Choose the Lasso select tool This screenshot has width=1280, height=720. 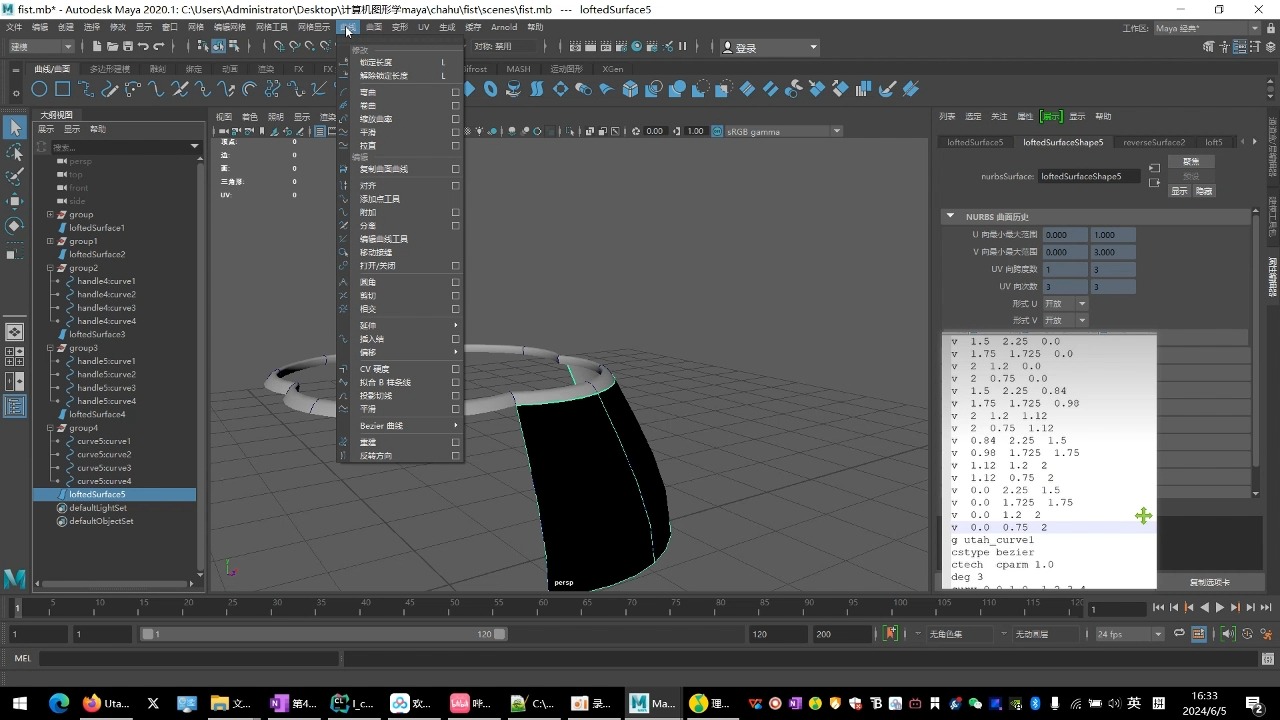pos(14,152)
